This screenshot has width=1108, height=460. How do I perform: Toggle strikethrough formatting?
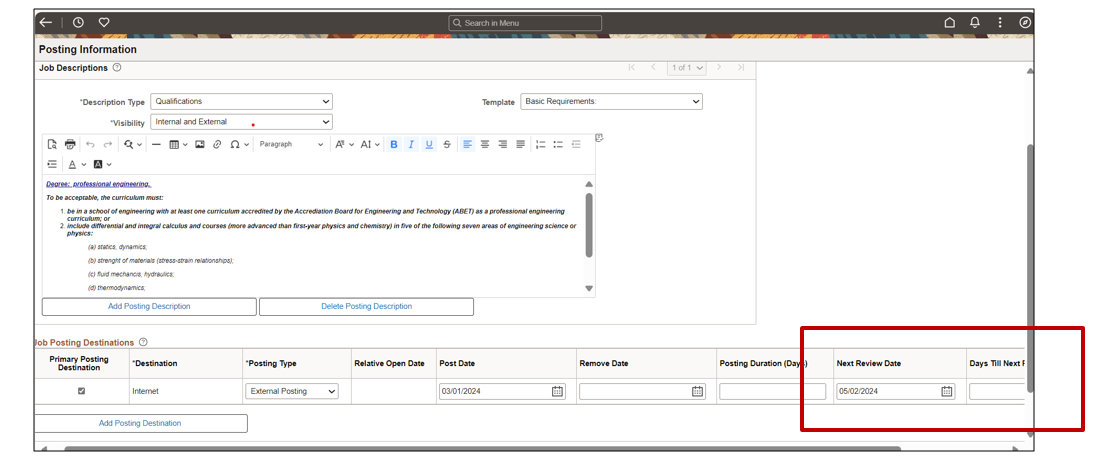[x=447, y=144]
